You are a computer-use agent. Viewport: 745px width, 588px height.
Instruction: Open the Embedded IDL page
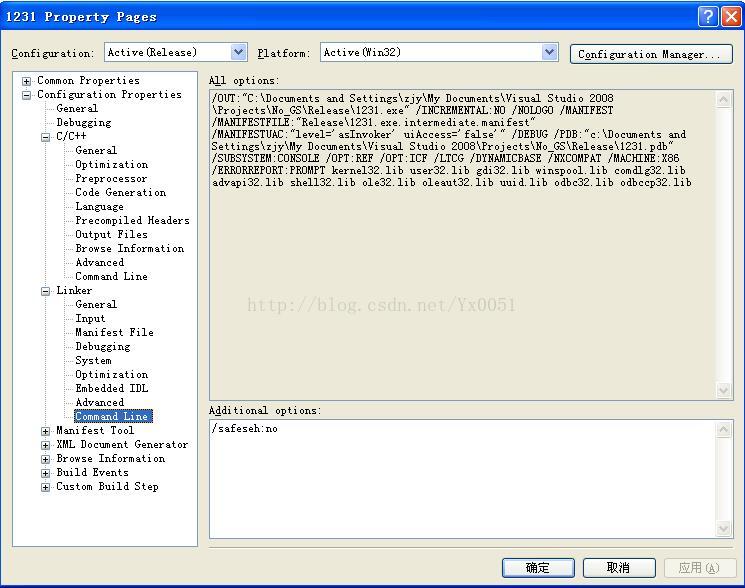point(112,389)
